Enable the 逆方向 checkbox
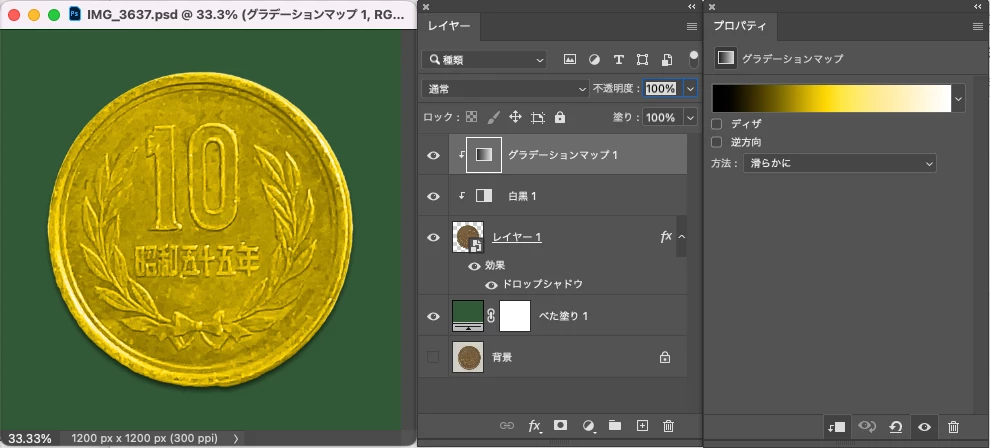The height and width of the screenshot is (448, 990). coord(717,142)
